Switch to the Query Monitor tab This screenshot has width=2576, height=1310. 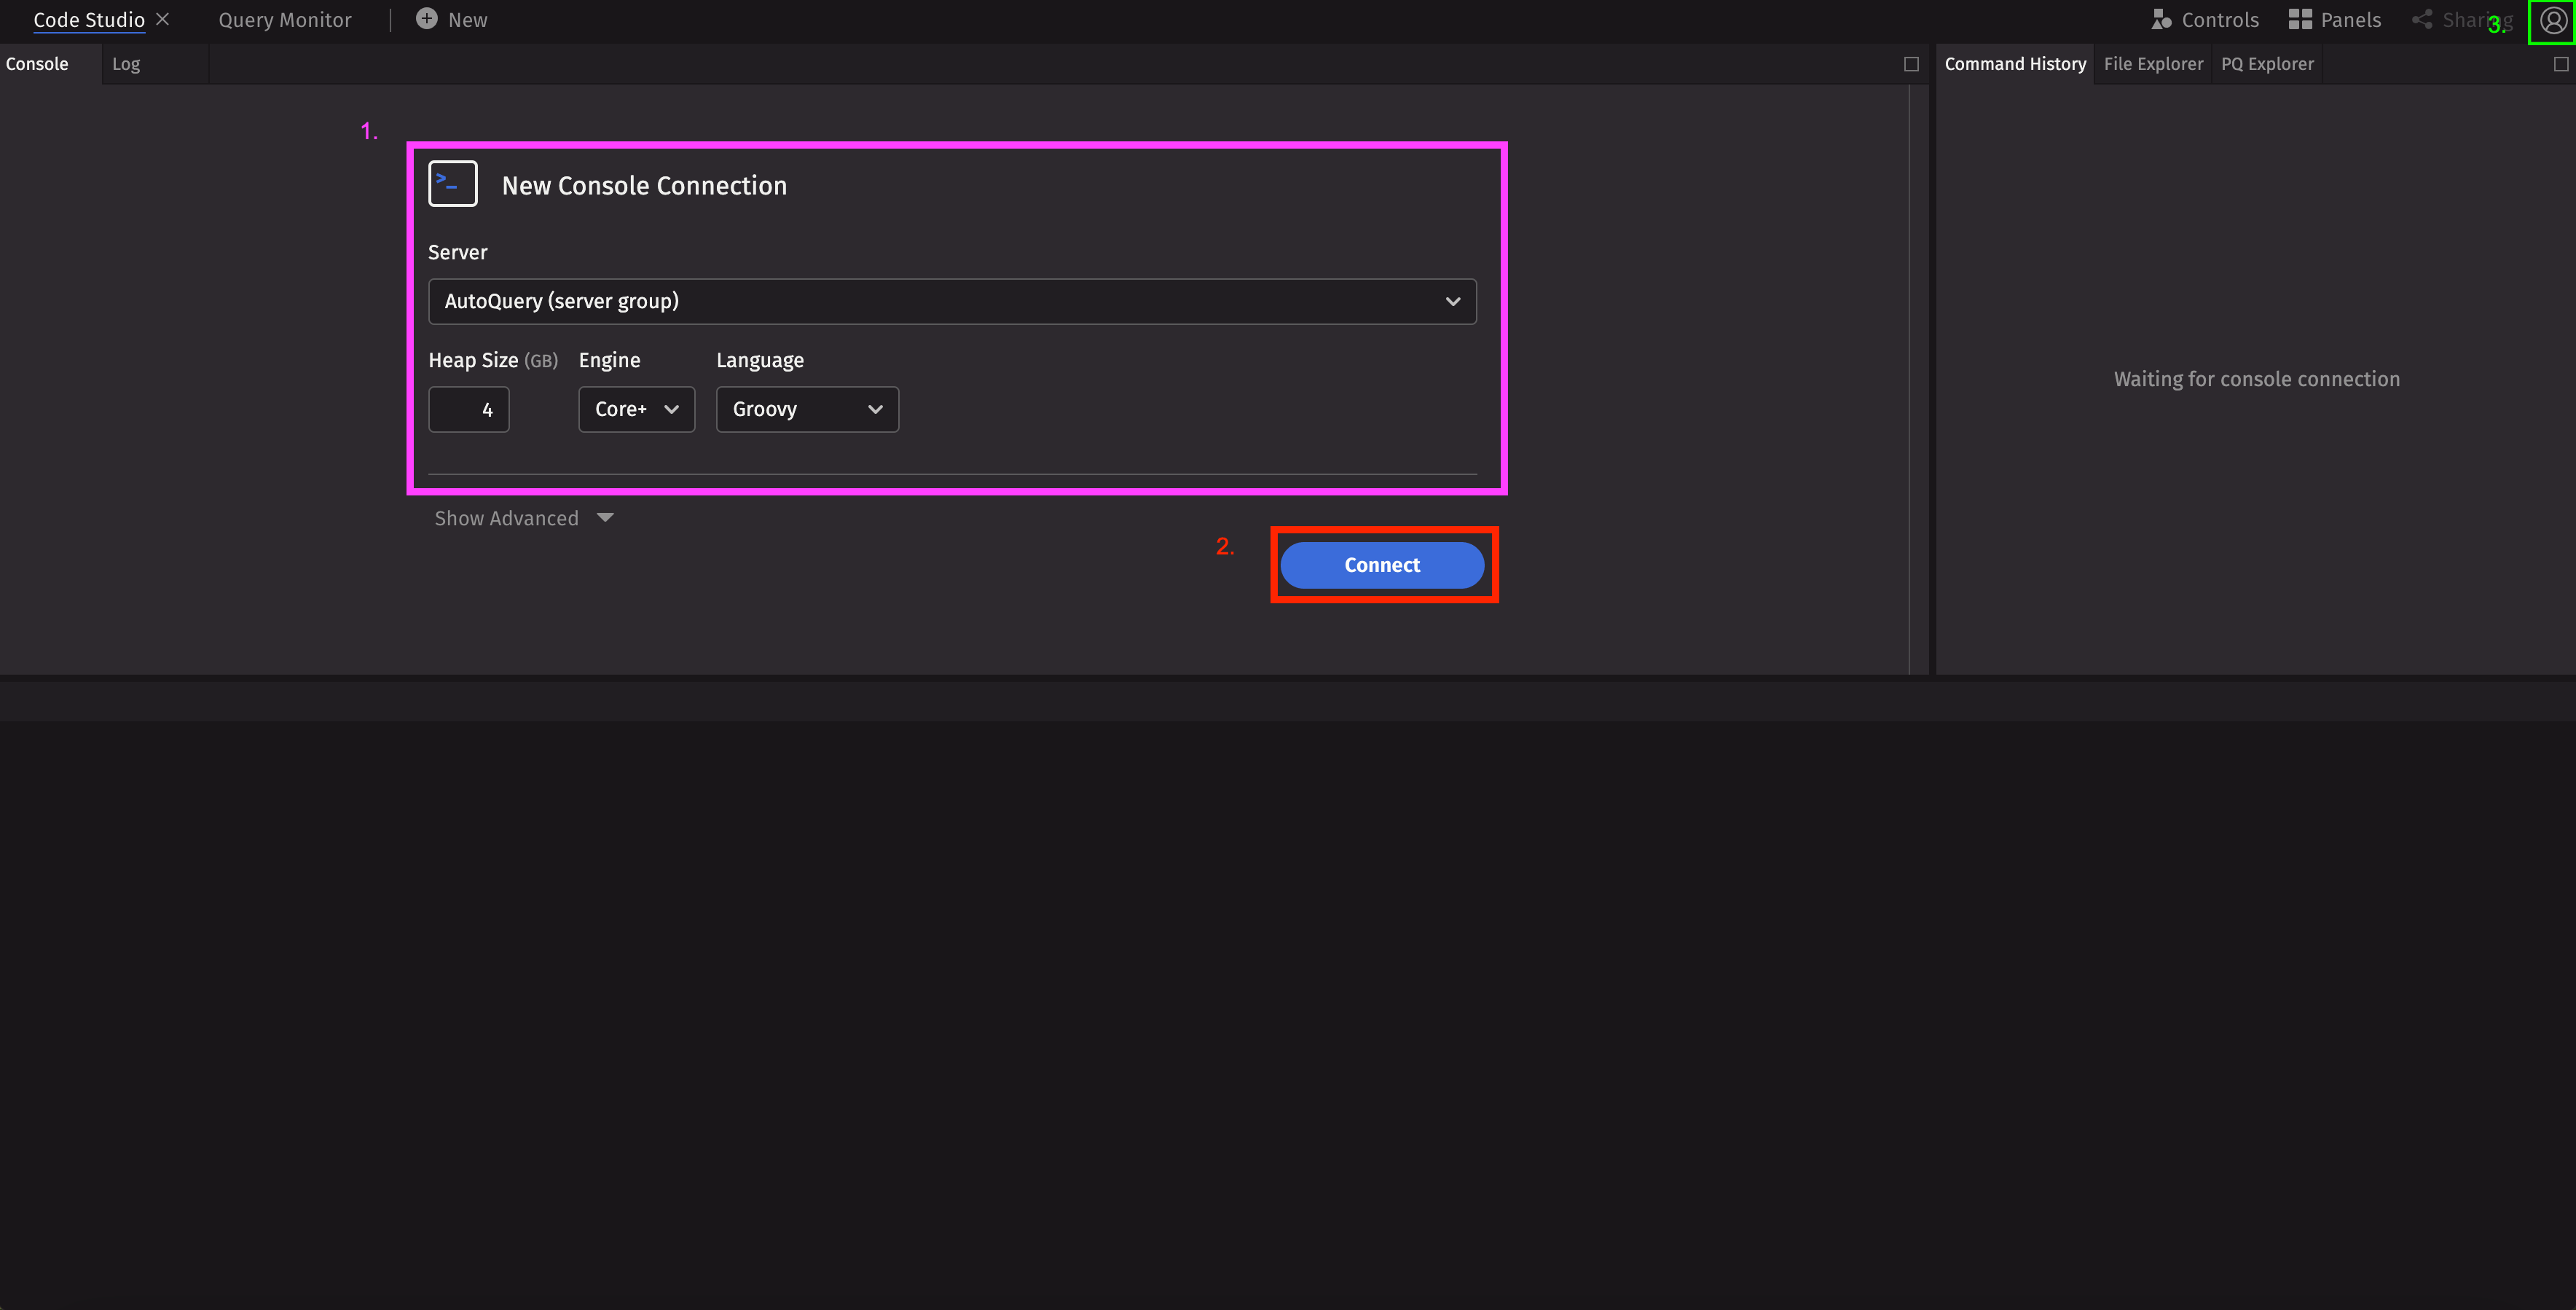pyautogui.click(x=285, y=20)
